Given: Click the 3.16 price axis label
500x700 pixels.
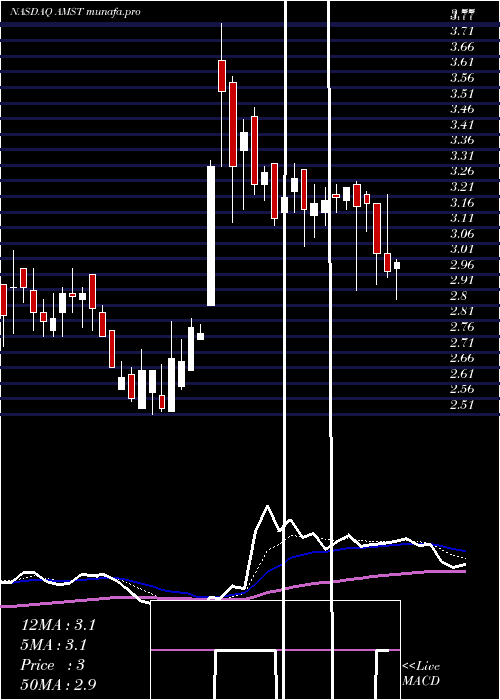Looking at the screenshot, I should pos(462,203).
